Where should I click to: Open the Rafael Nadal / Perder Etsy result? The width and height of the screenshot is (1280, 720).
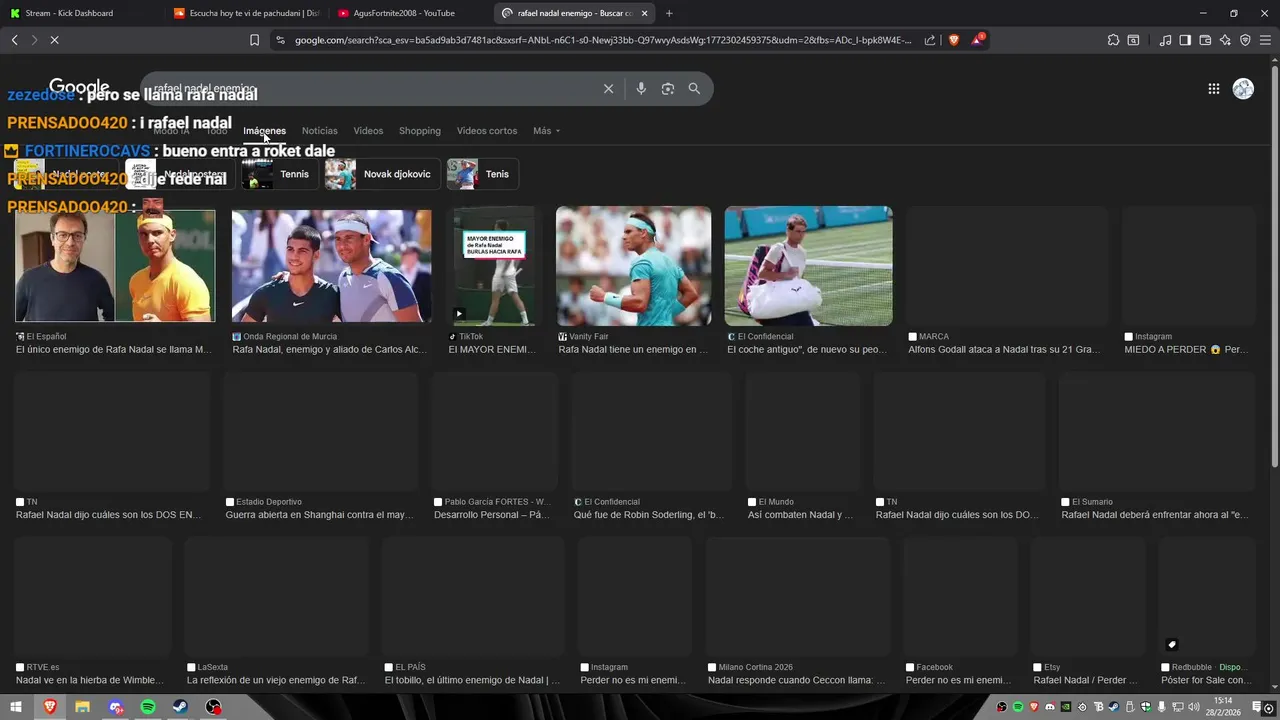(x=1086, y=680)
